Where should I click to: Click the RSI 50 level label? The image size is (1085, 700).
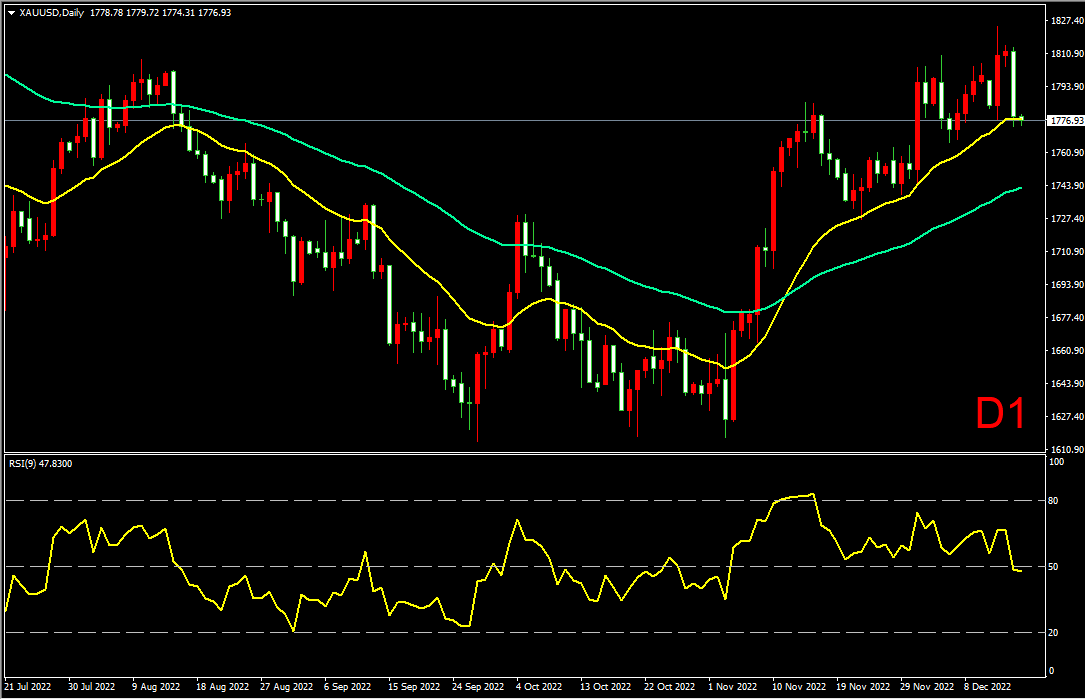click(1052, 567)
